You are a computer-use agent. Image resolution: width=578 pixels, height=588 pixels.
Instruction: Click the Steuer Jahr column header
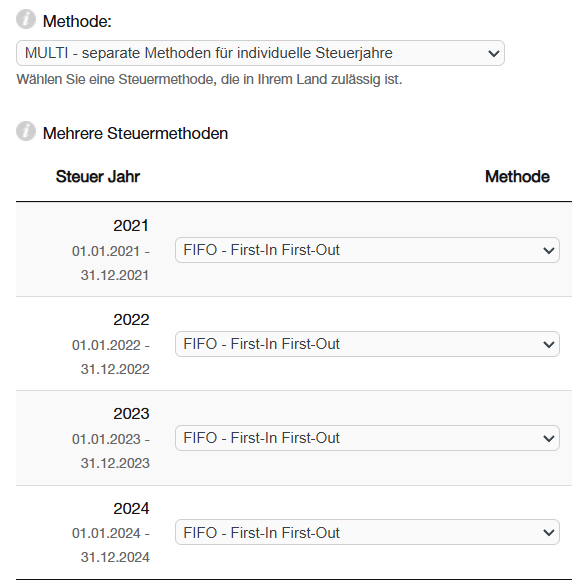(x=98, y=176)
